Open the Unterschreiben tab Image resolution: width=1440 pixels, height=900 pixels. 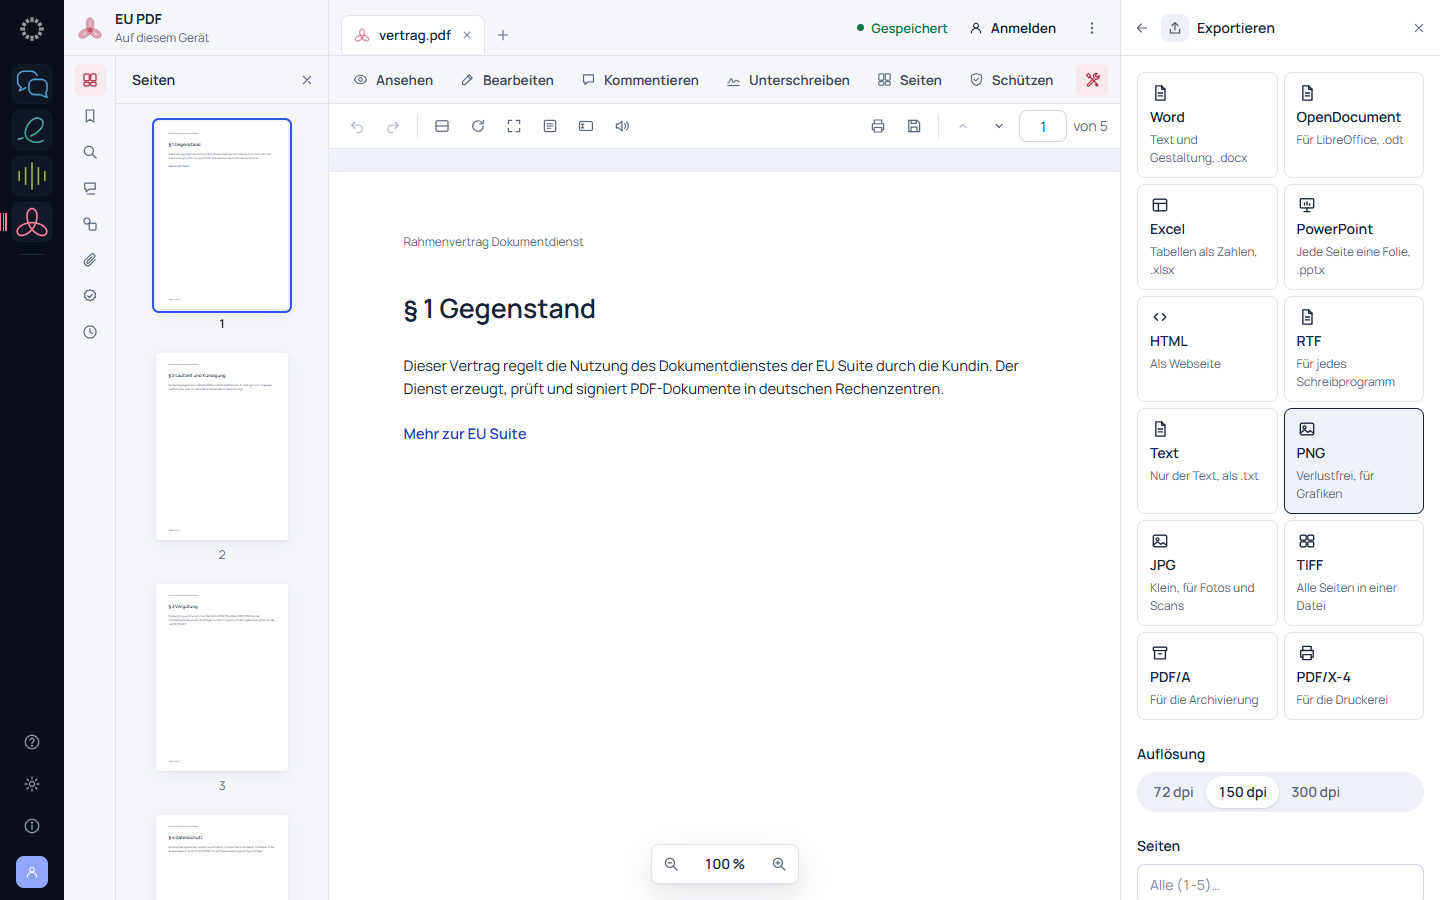pyautogui.click(x=788, y=80)
